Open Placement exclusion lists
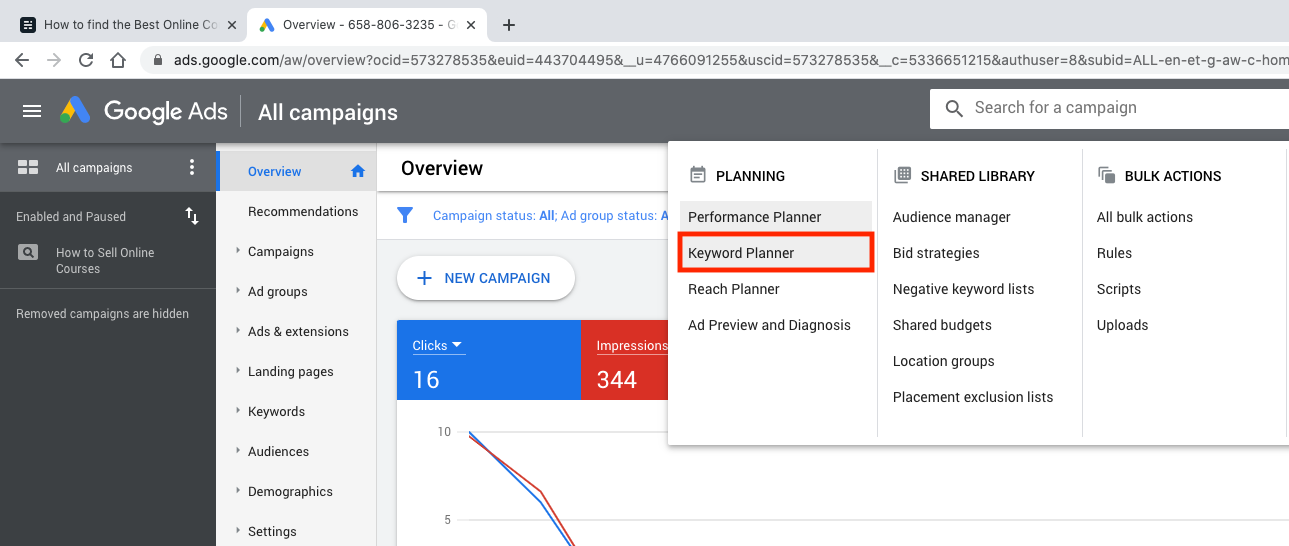 972,397
